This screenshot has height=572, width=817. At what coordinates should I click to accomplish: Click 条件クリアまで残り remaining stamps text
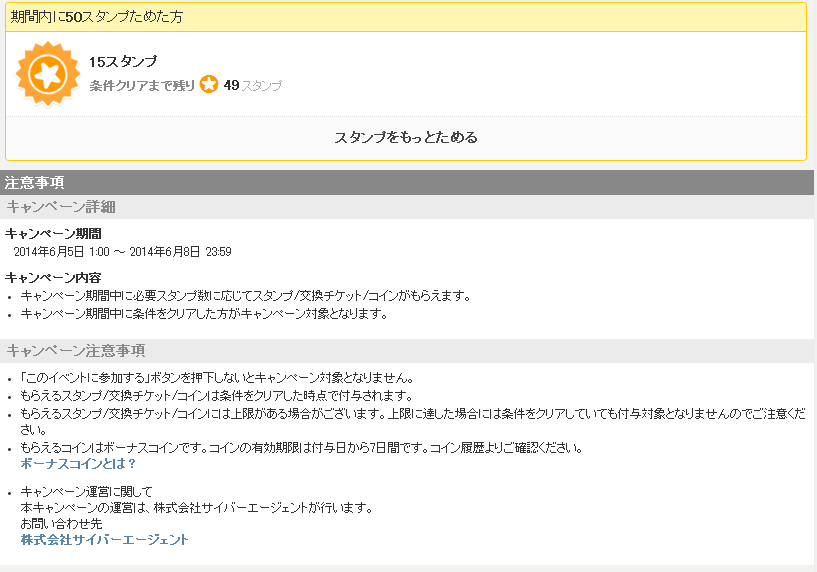coord(142,85)
